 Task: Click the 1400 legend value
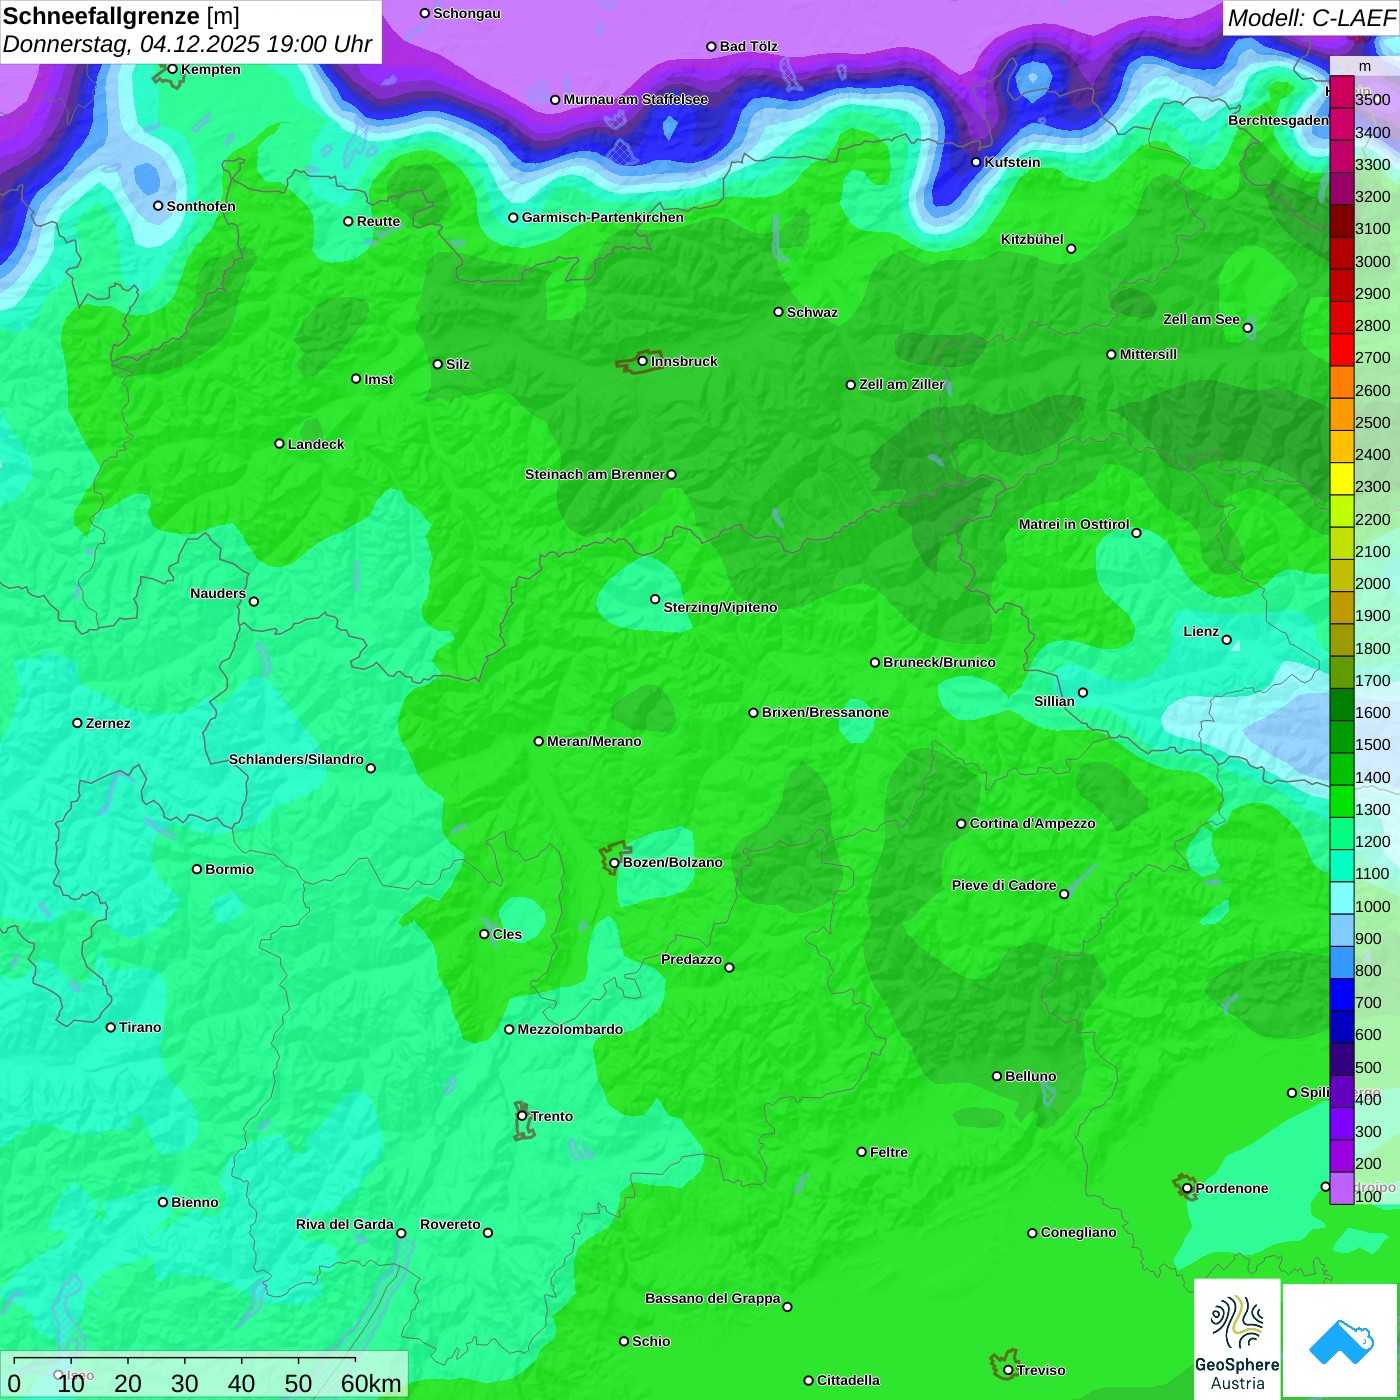[1373, 777]
